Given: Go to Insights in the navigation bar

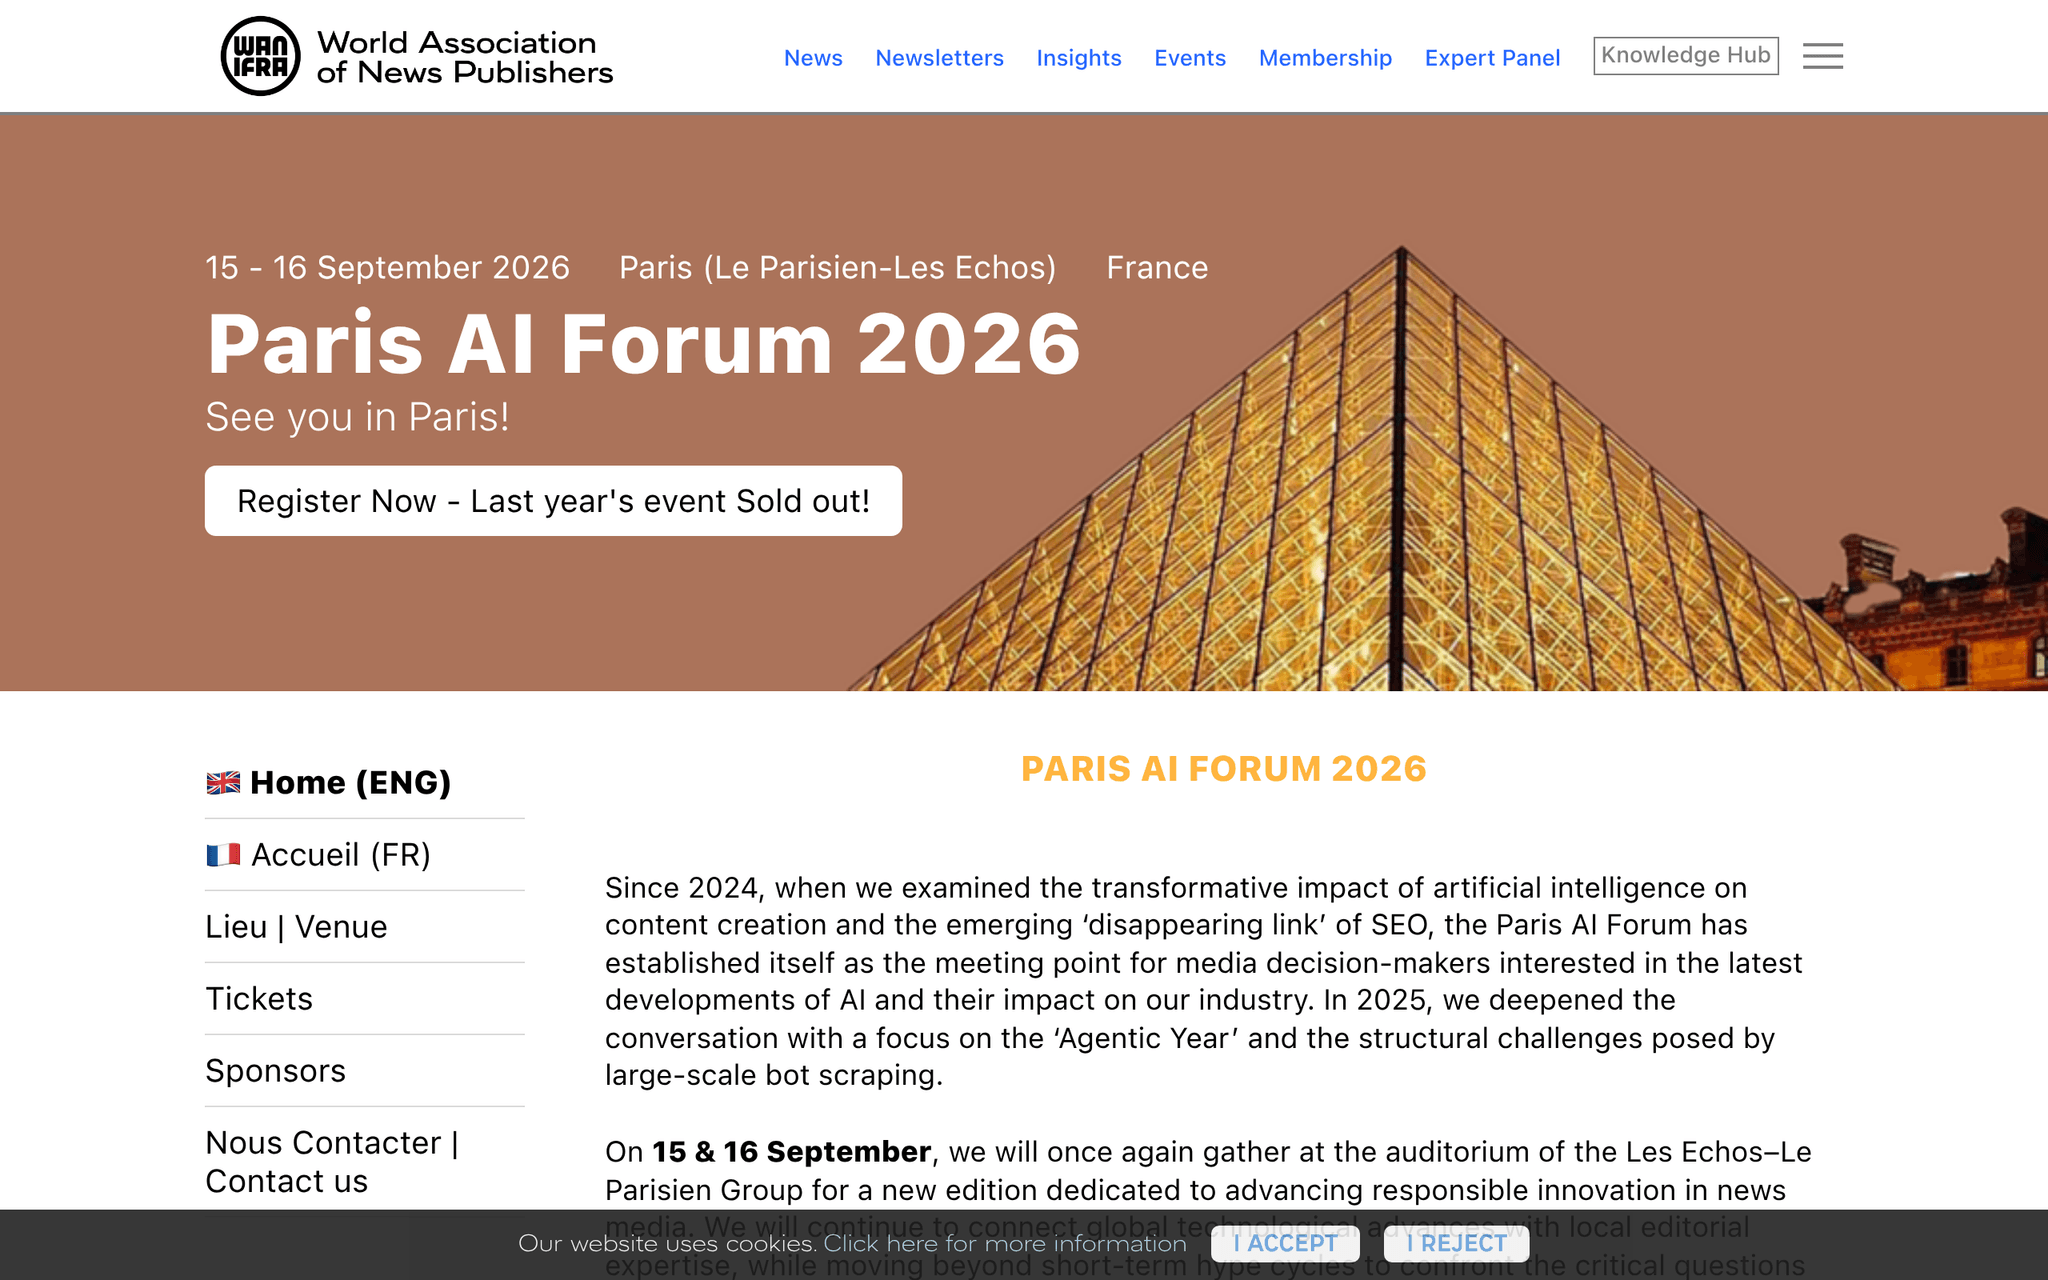Looking at the screenshot, I should pyautogui.click(x=1079, y=58).
